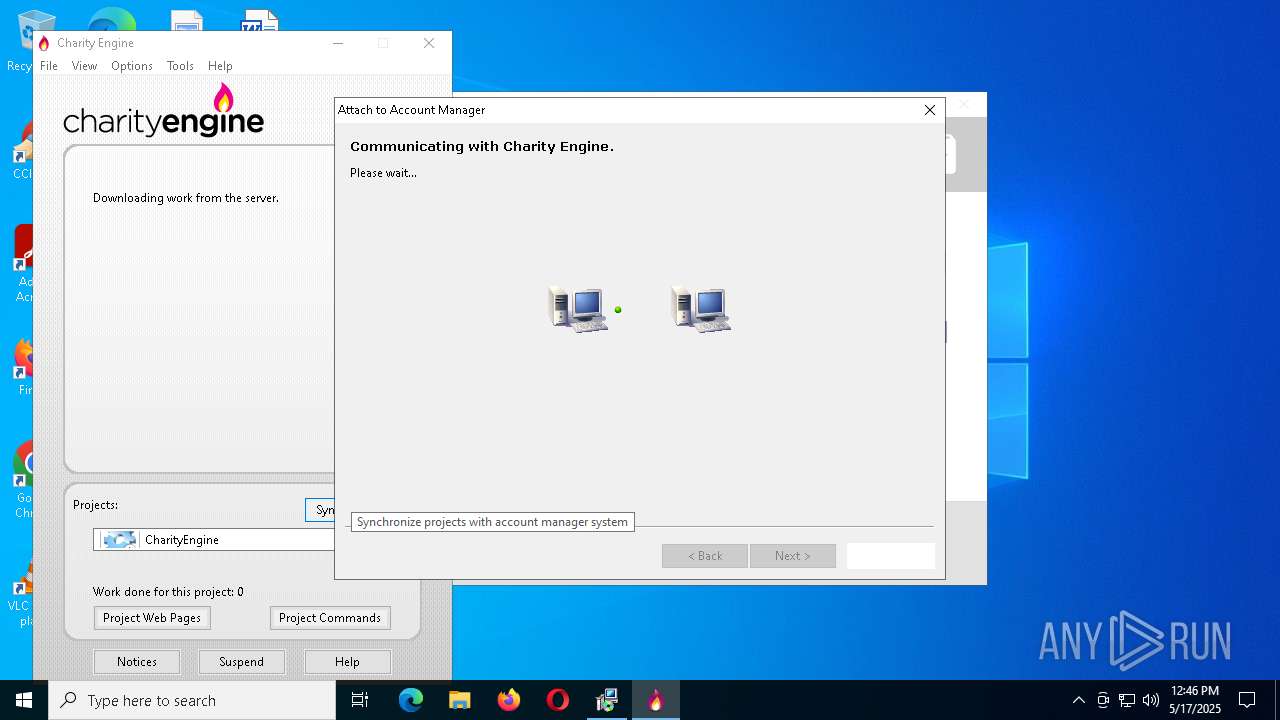Image resolution: width=1280 pixels, height=720 pixels.
Task: Click the Back button in wizard
Action: [705, 556]
